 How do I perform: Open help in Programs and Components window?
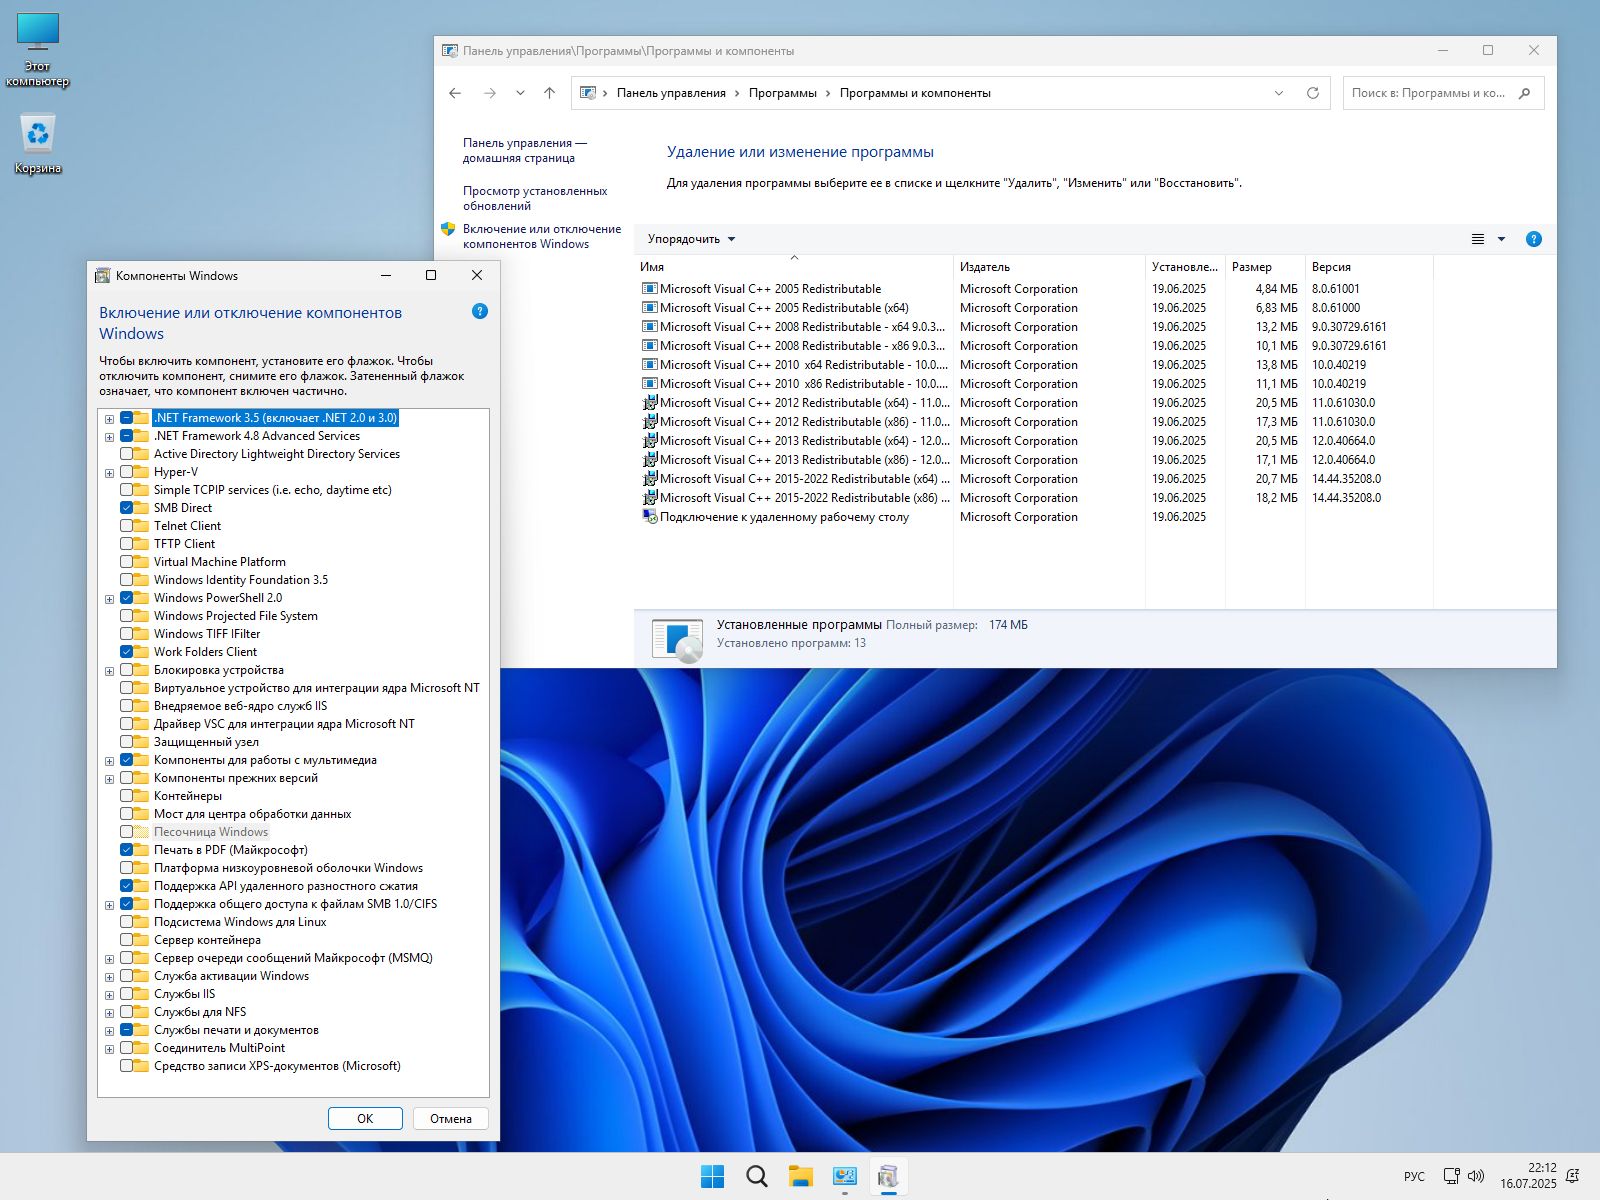pyautogui.click(x=1533, y=239)
